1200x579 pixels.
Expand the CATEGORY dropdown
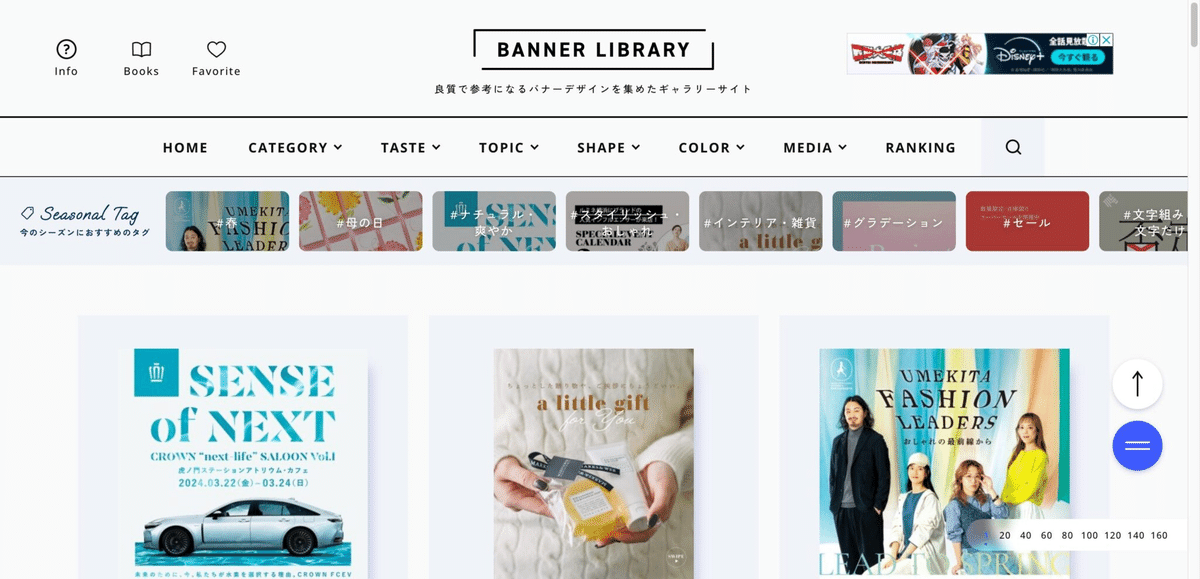(x=295, y=147)
